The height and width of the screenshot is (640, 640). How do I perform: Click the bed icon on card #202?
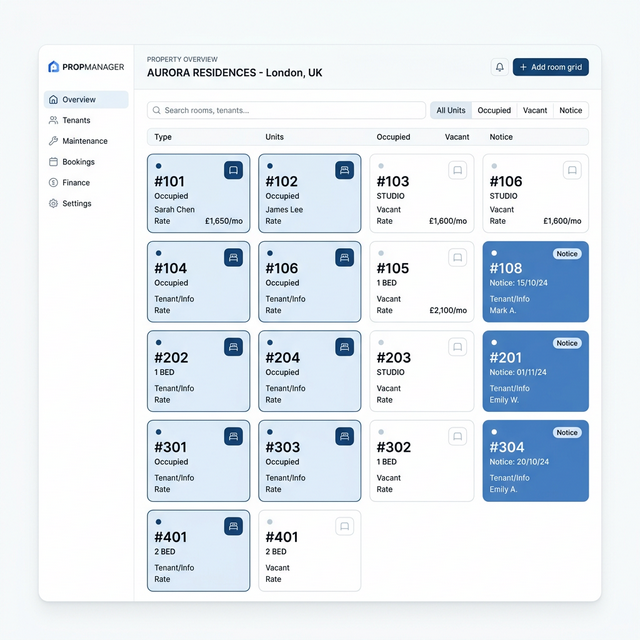tap(233, 347)
